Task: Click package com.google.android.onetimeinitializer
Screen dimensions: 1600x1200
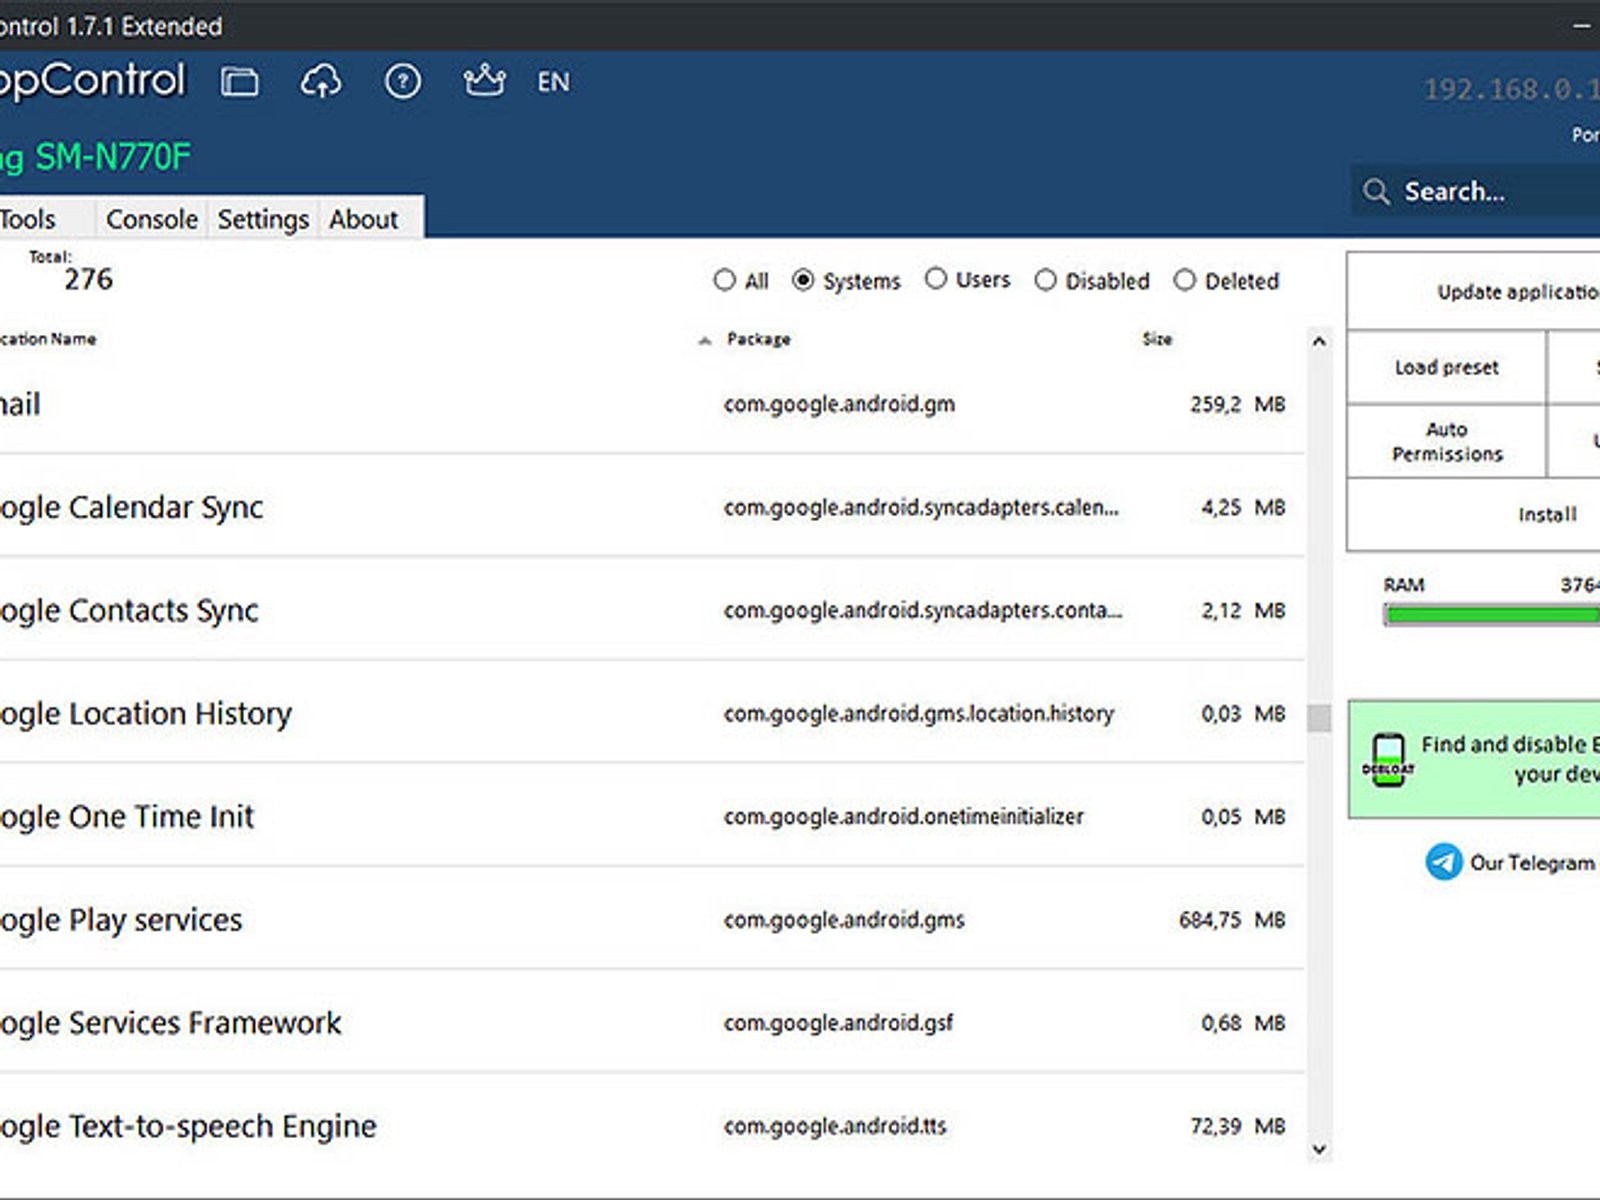Action: (903, 816)
